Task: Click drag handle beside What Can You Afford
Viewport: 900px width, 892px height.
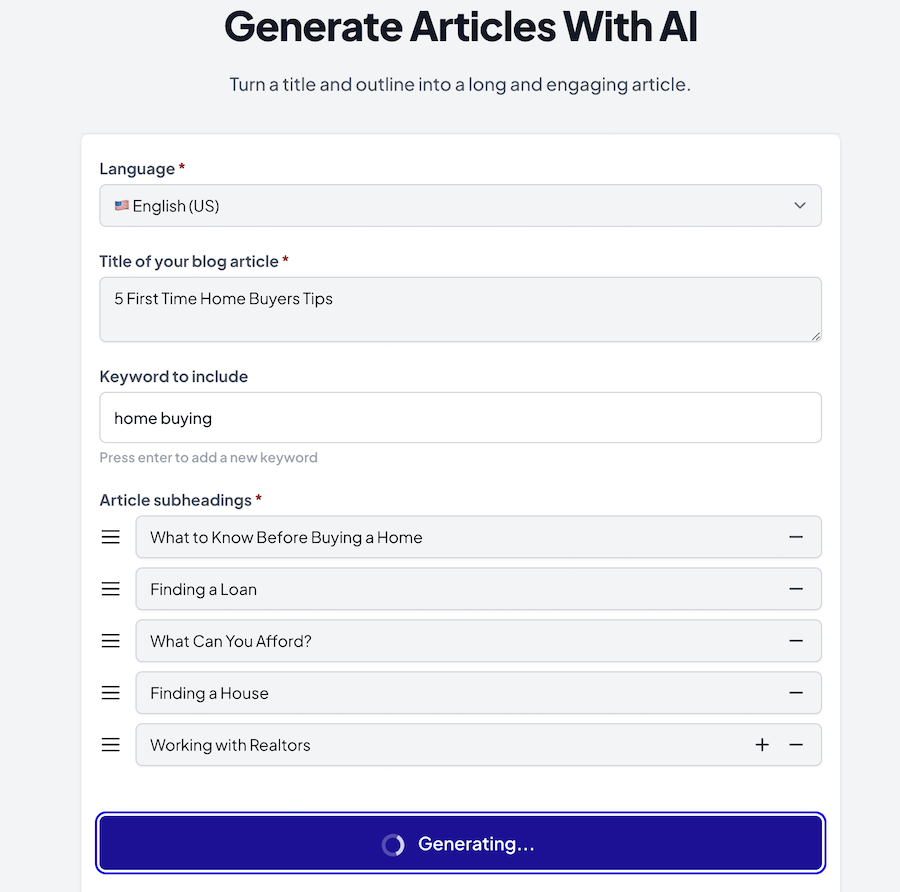Action: [111, 641]
